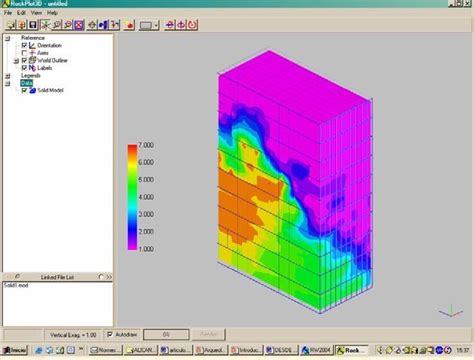Image resolution: width=474 pixels, height=360 pixels.
Task: Click the second red rotation axis icon
Action: click(x=181, y=25)
